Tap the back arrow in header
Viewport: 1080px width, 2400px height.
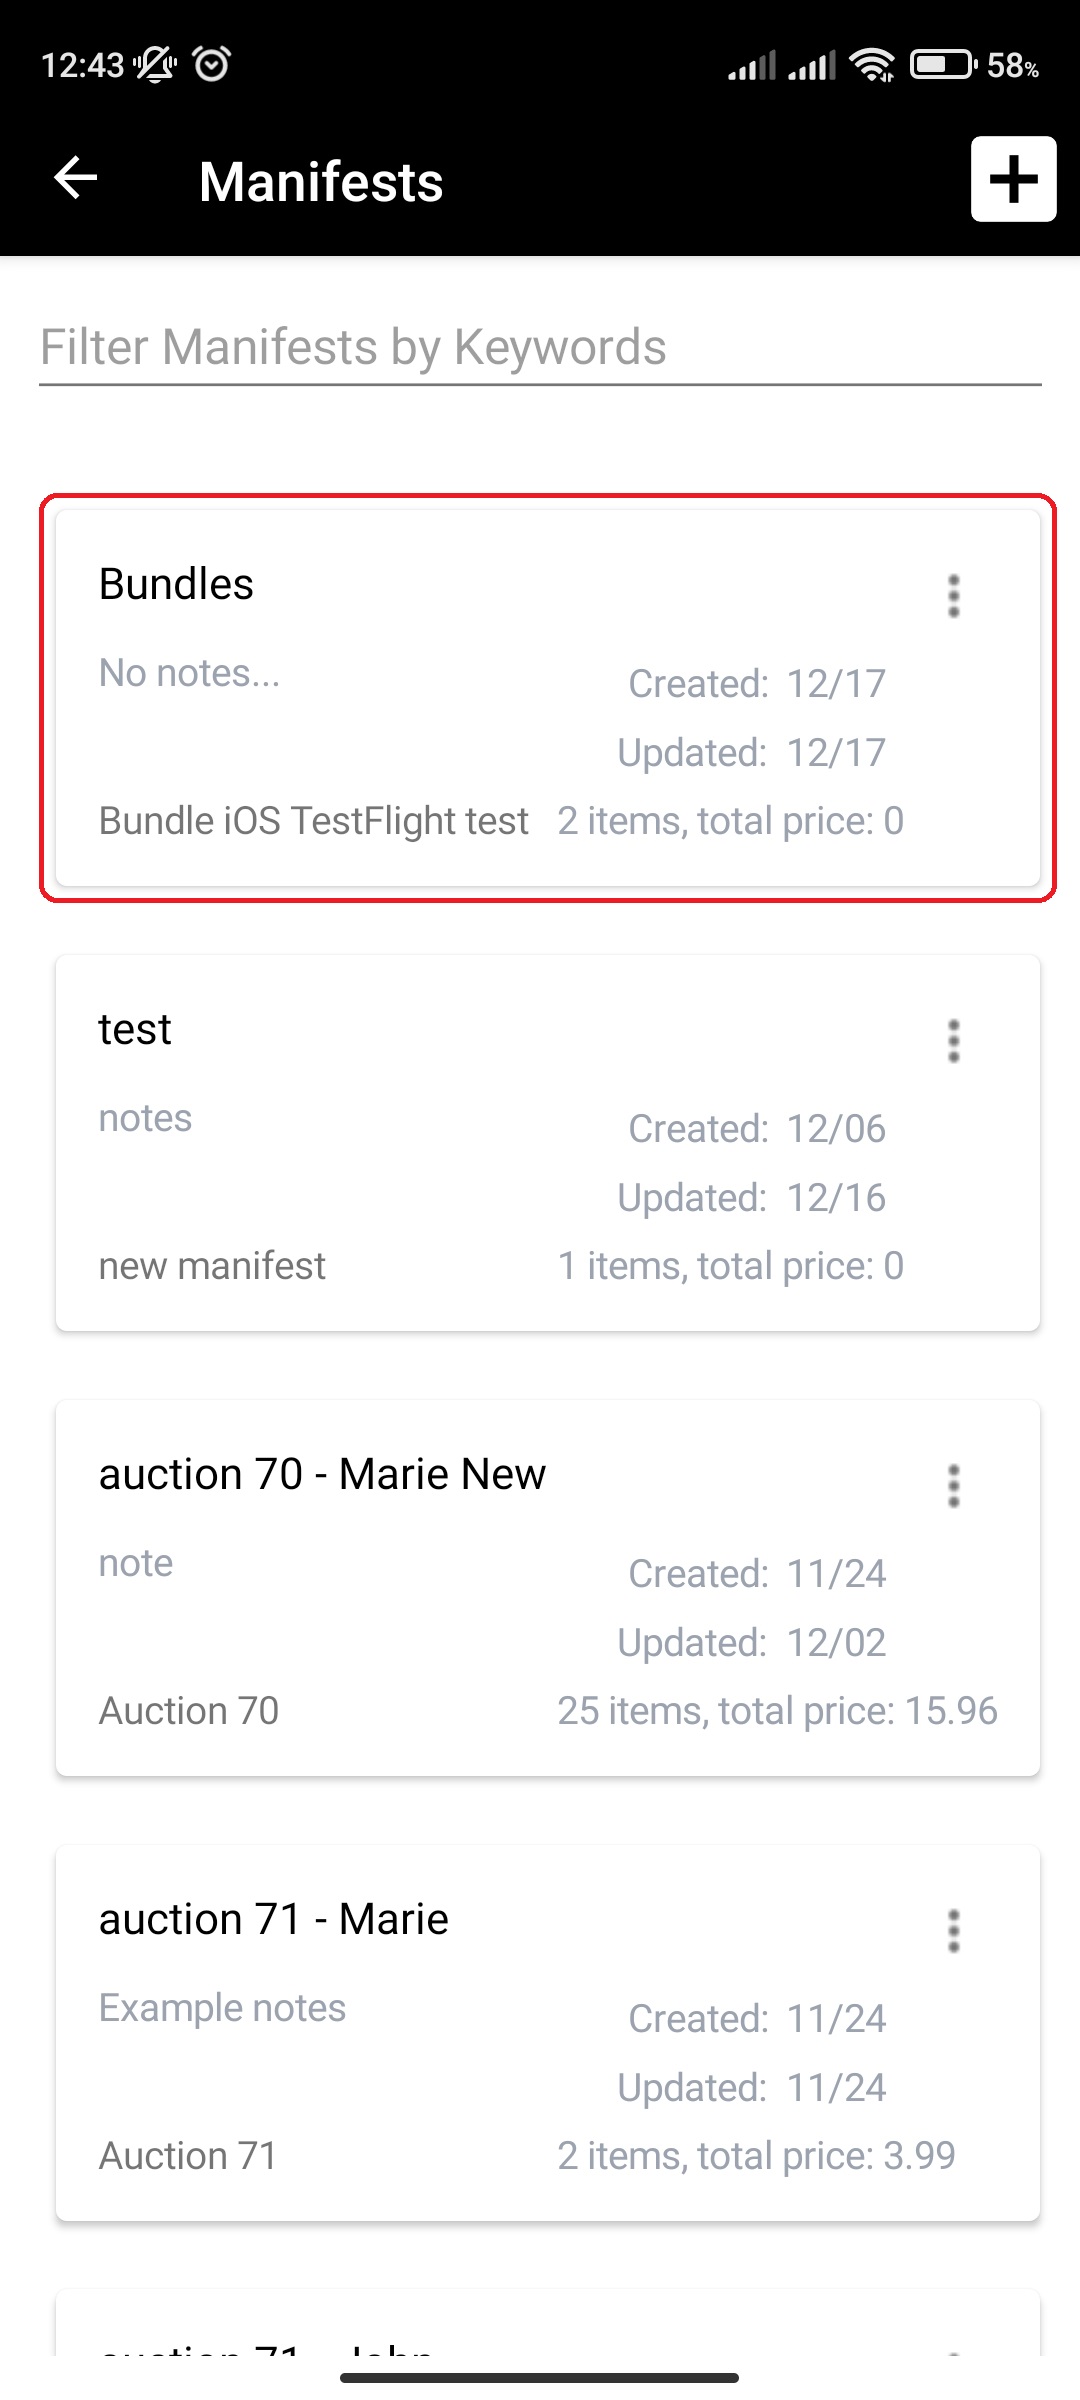tap(76, 179)
